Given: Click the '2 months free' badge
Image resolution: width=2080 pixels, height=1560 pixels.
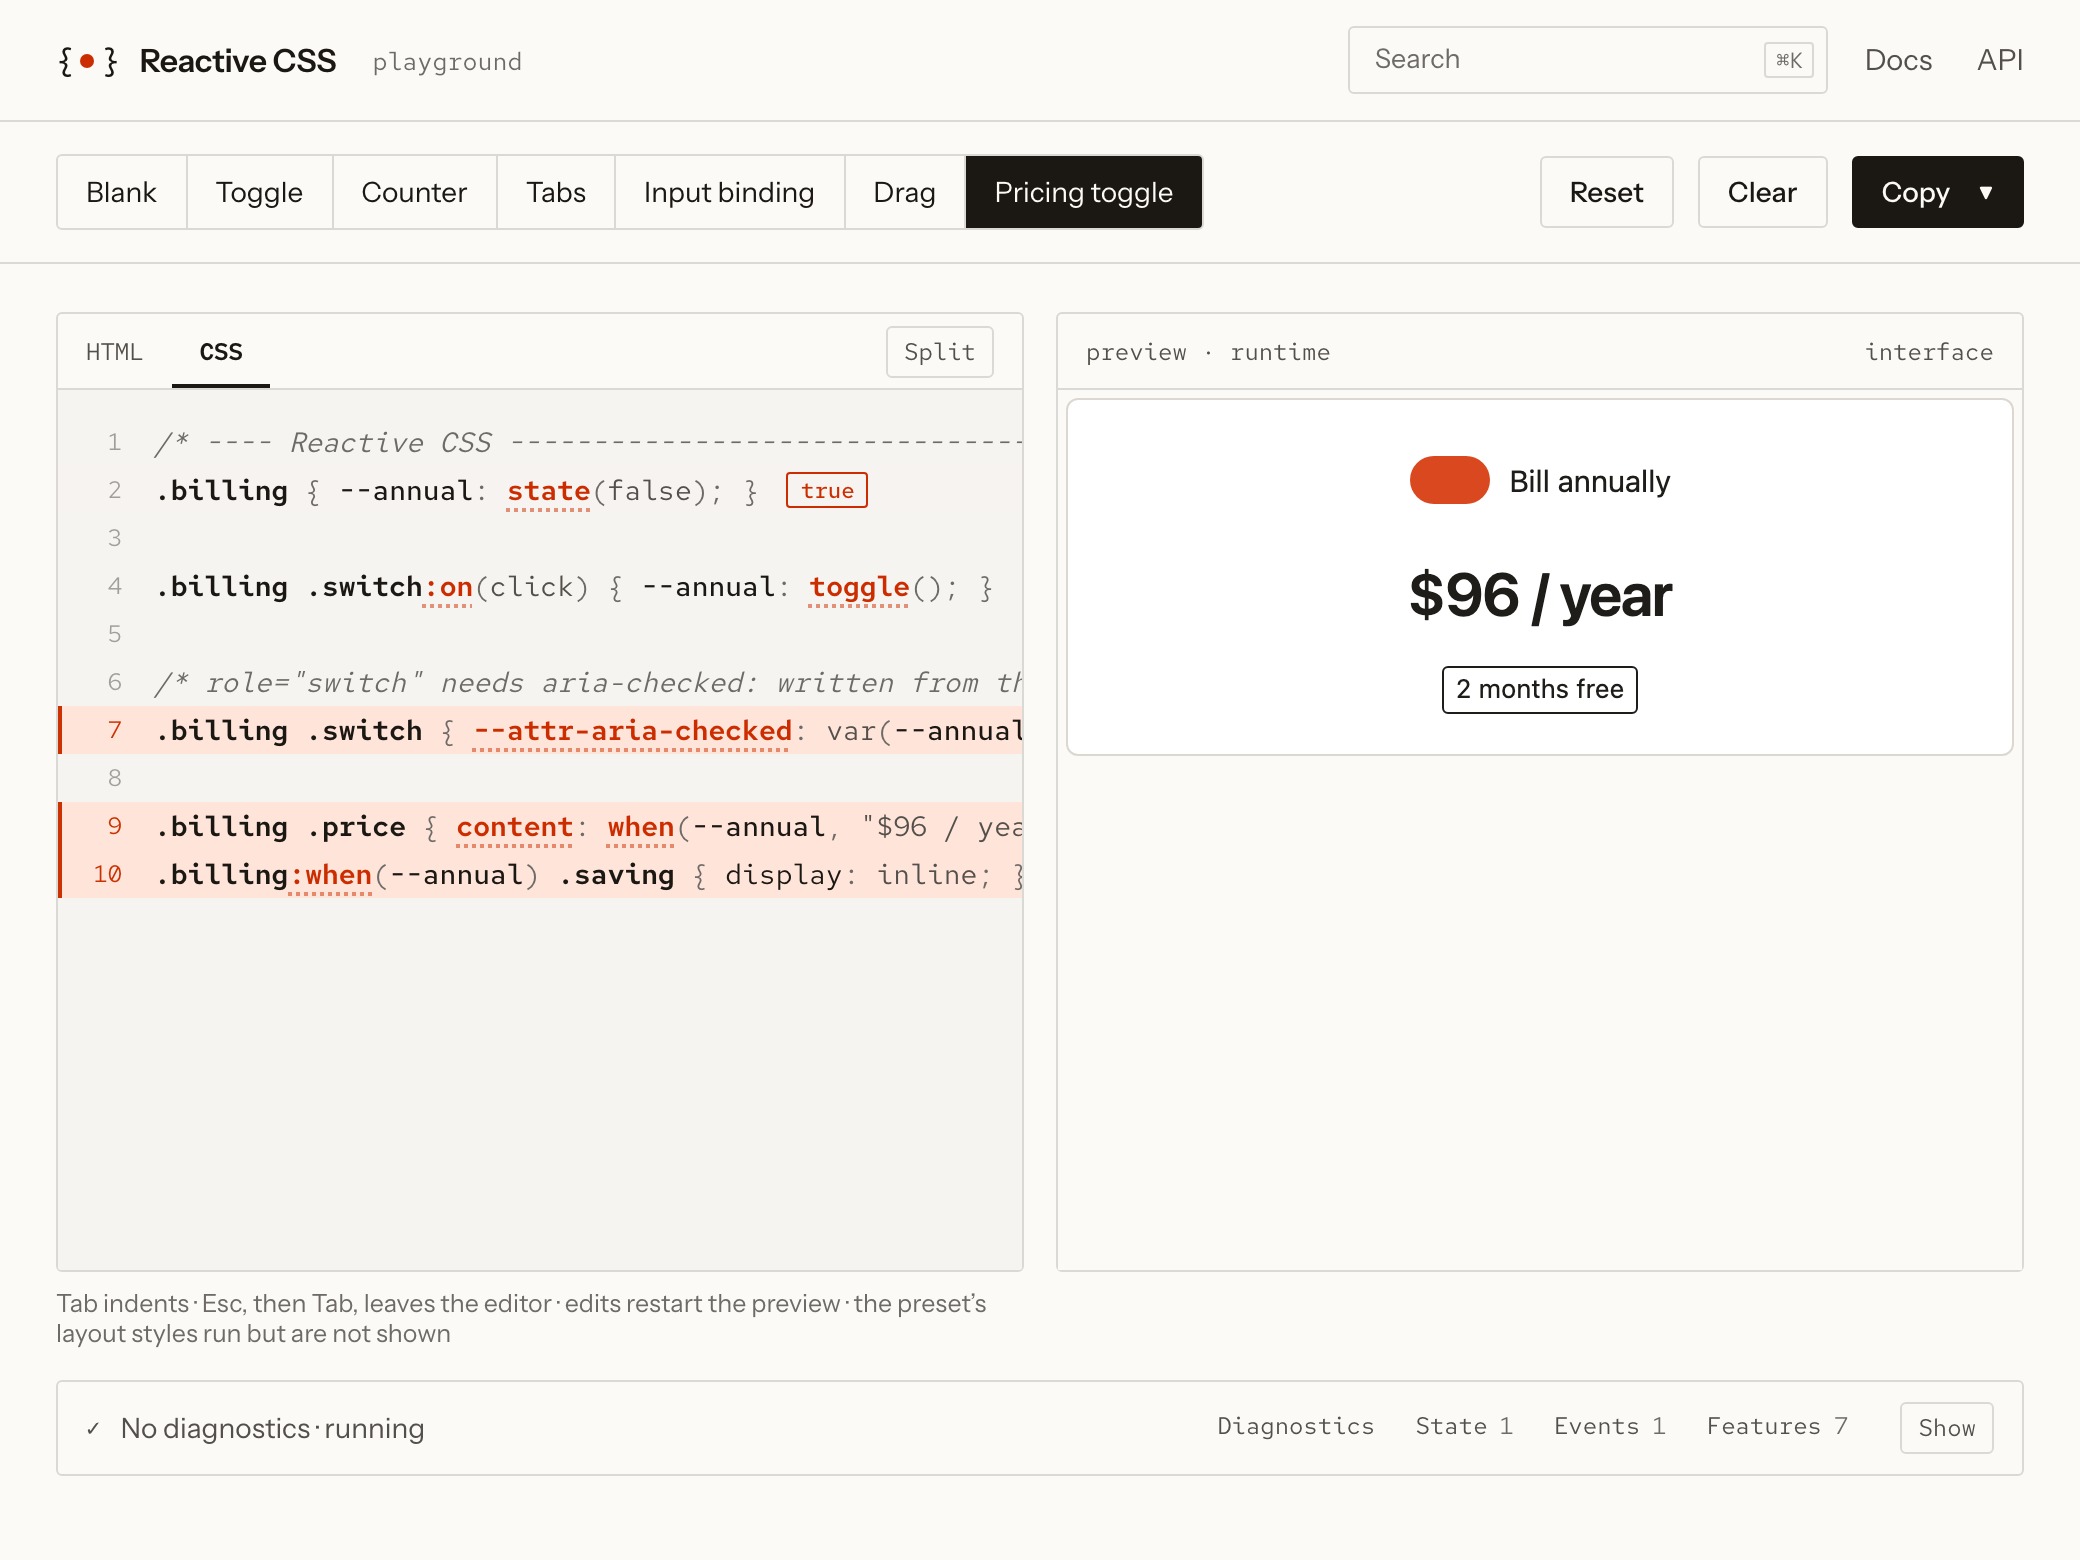Looking at the screenshot, I should (x=1540, y=690).
